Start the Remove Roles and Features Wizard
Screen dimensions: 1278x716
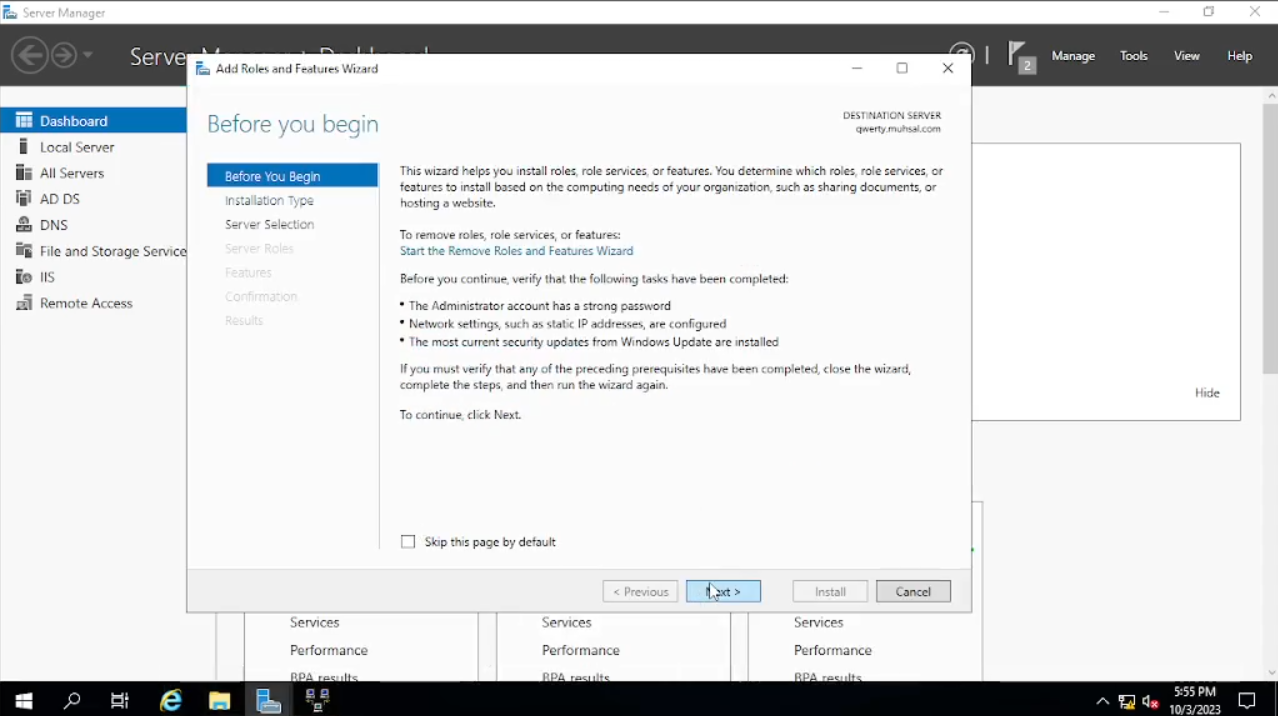[x=516, y=251]
